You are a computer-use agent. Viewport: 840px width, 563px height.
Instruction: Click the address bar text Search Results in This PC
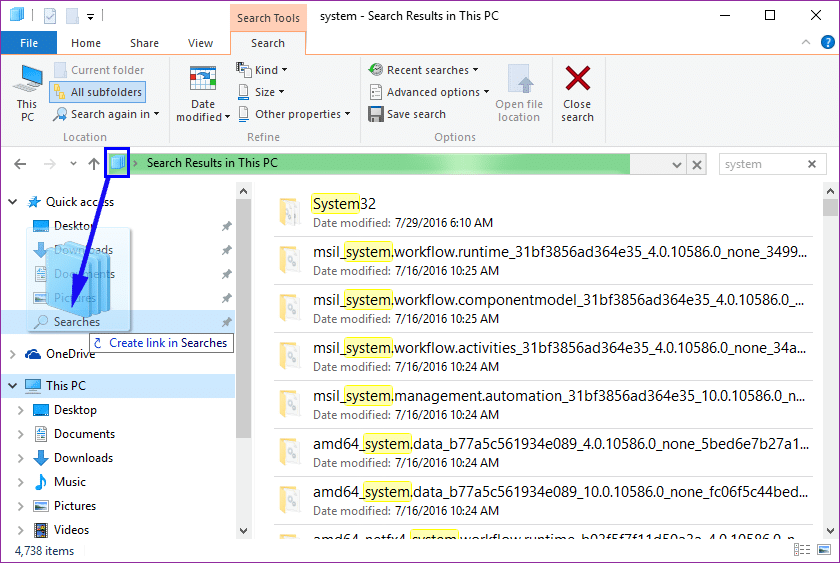(212, 163)
